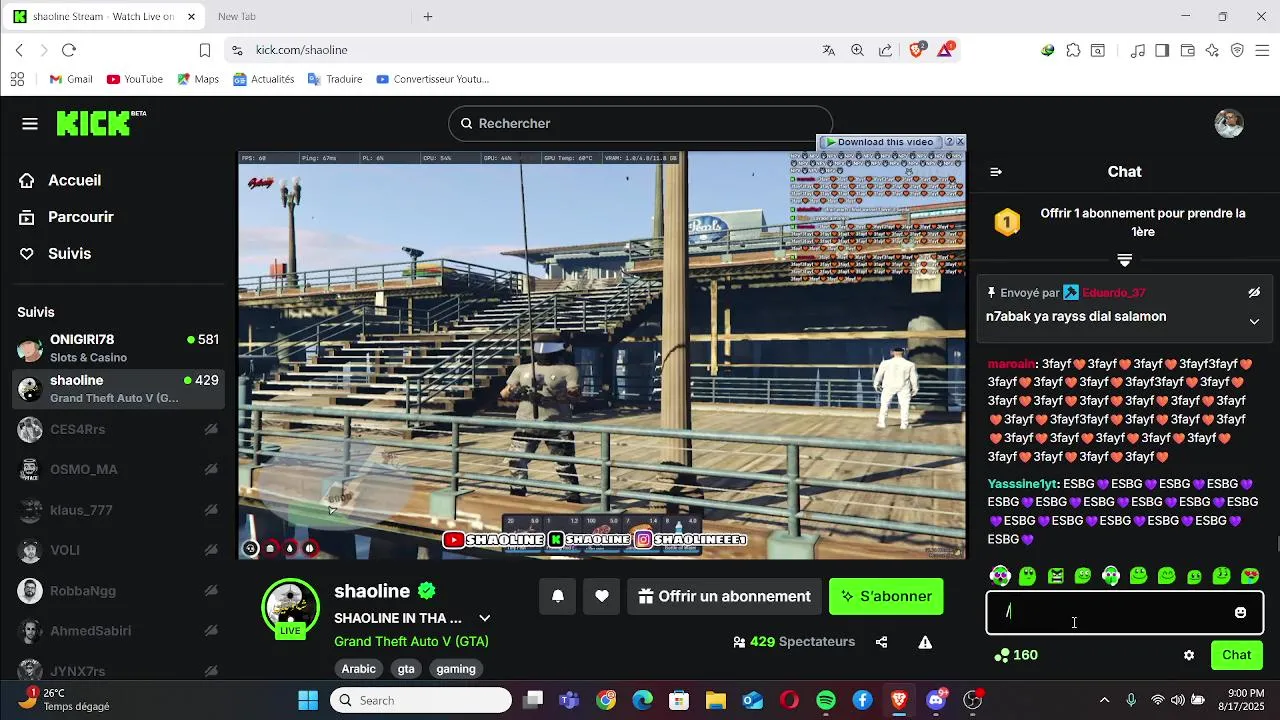Select the first quick emote in the chat row
1280x720 pixels.
tap(999, 575)
